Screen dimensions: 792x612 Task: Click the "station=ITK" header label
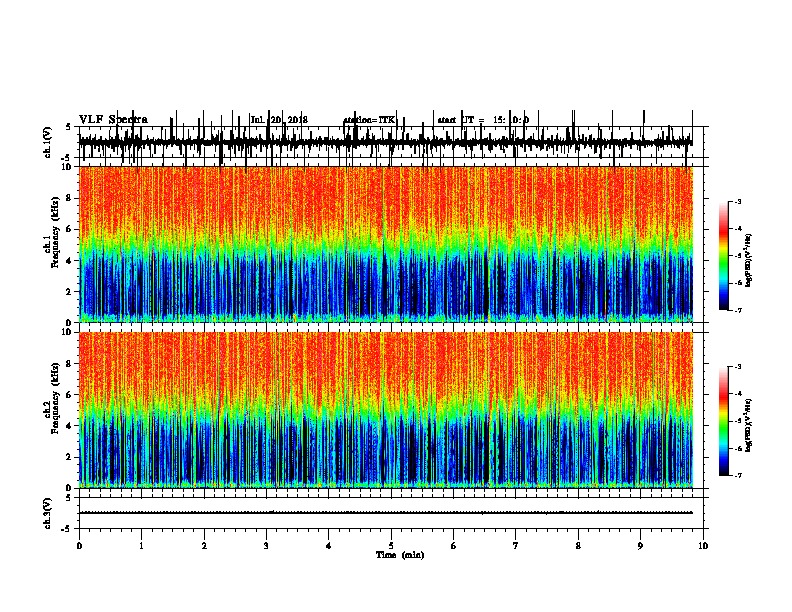(369, 120)
